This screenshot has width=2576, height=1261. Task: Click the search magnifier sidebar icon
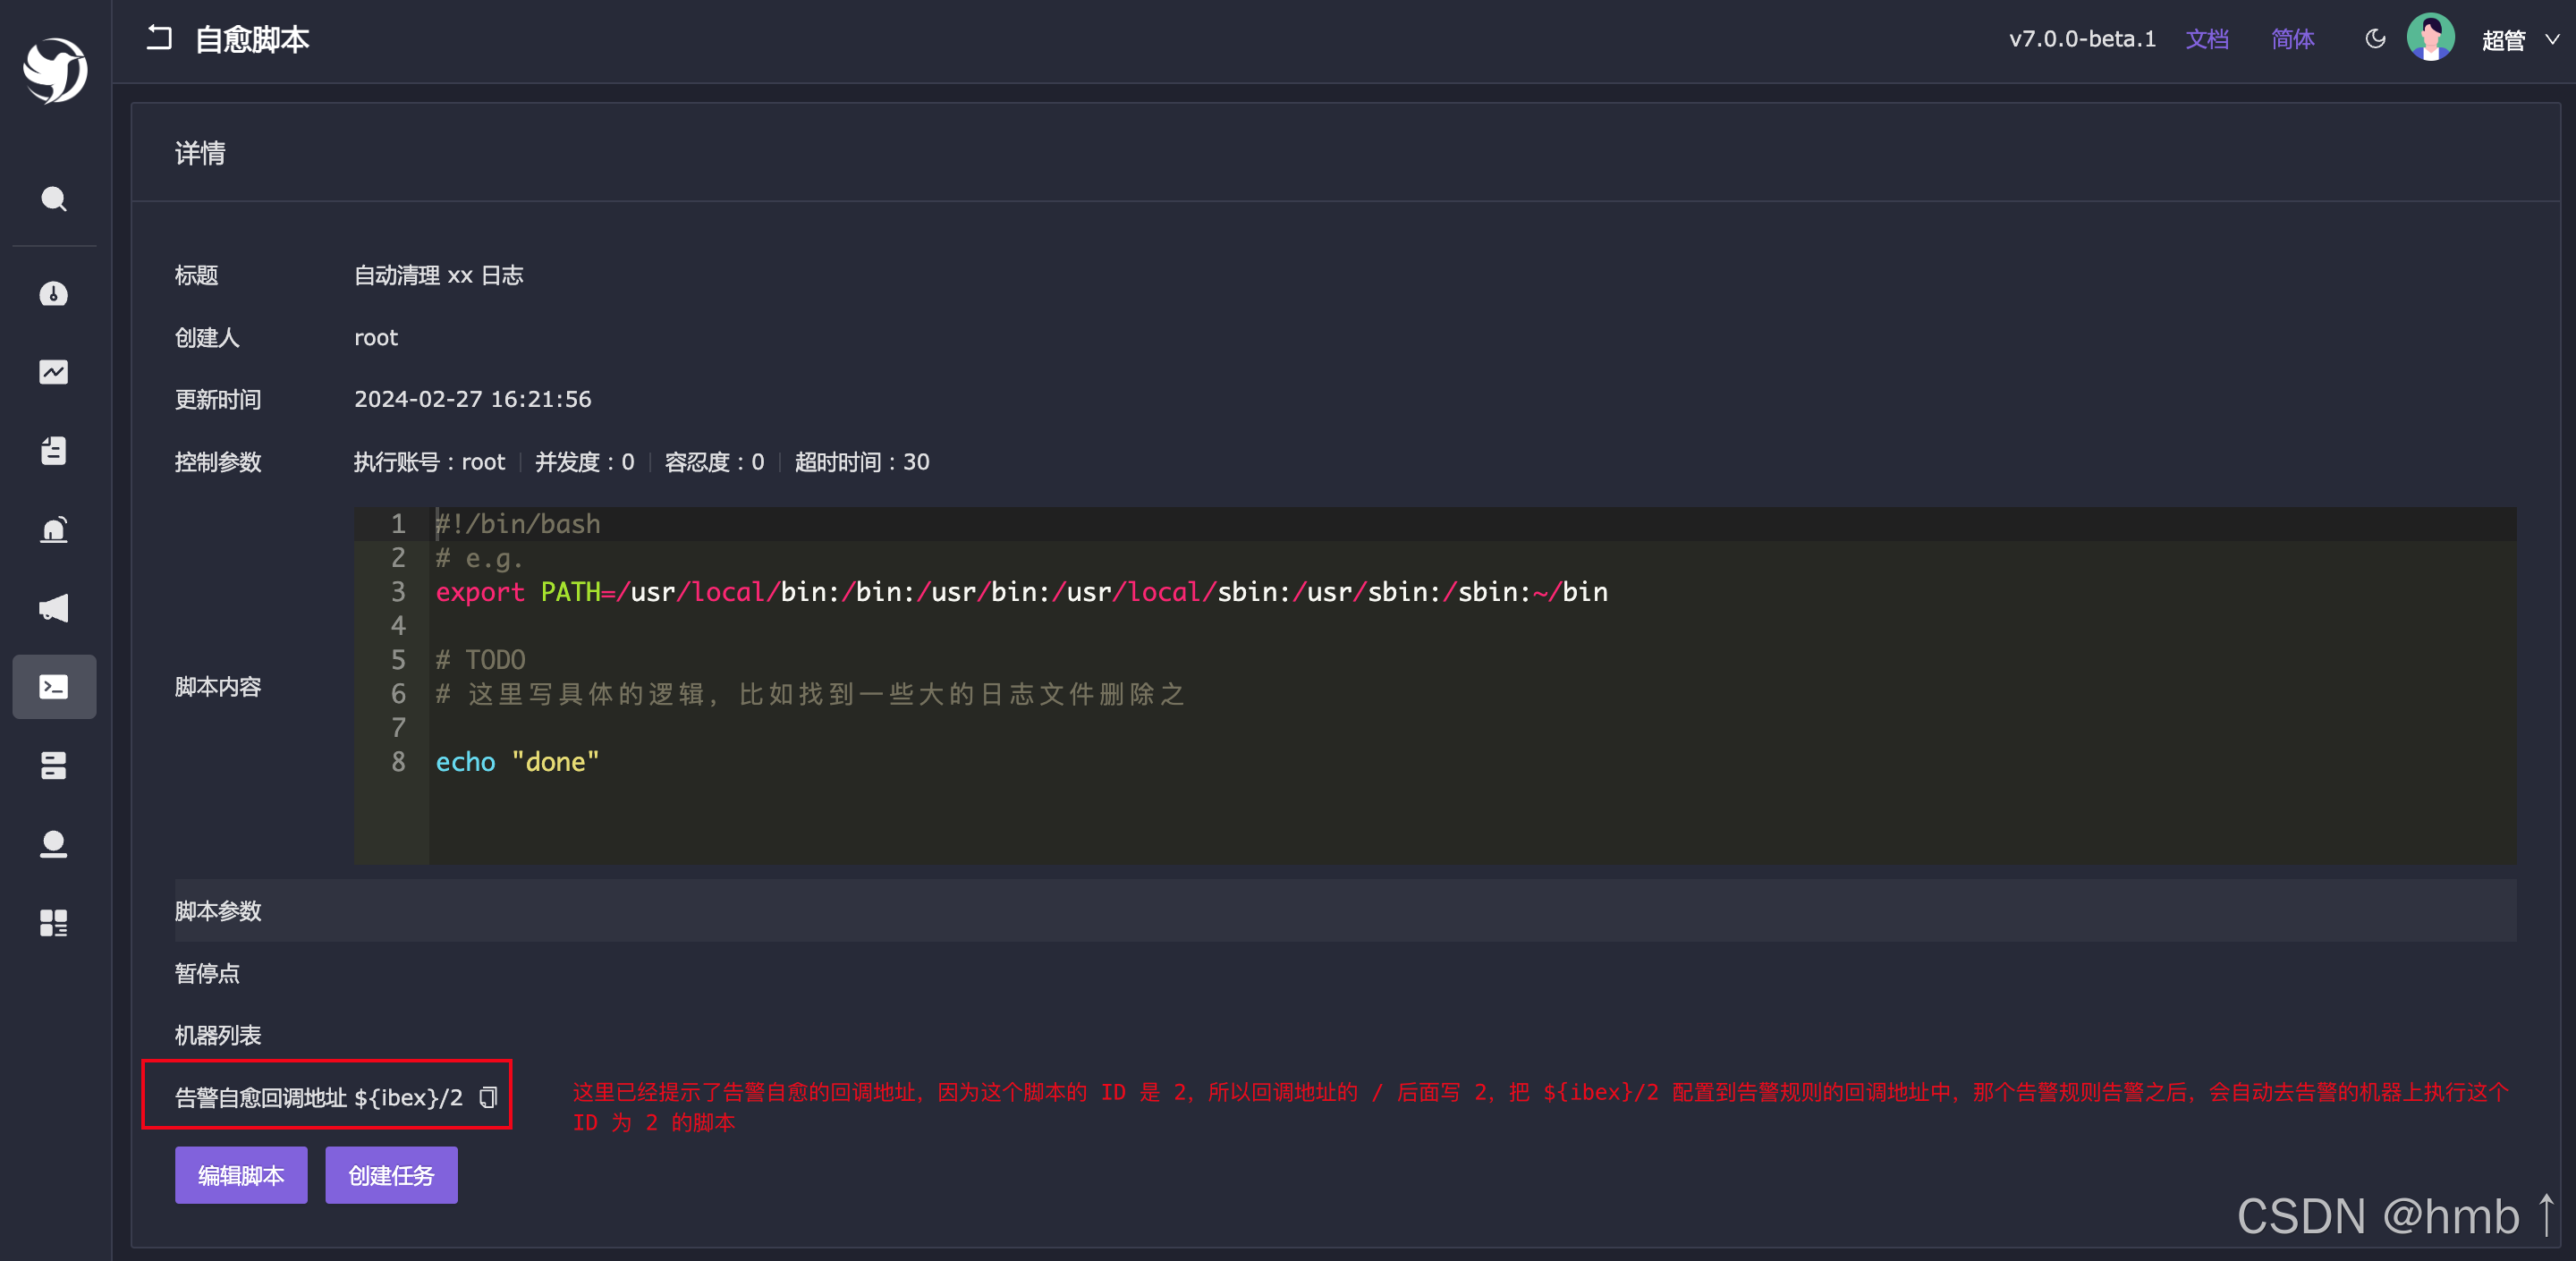[54, 199]
